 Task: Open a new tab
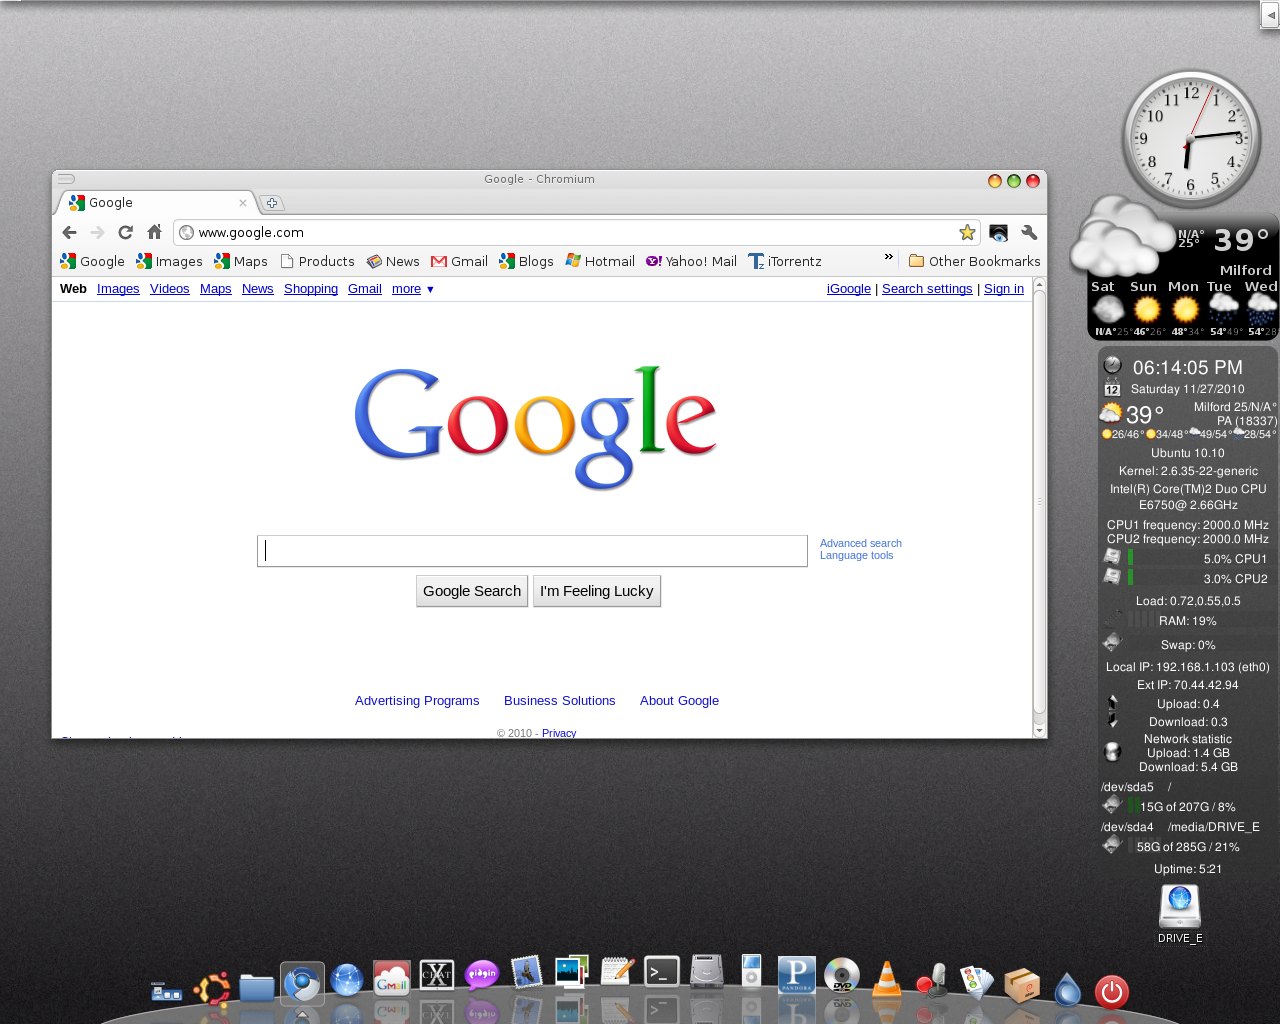point(272,203)
